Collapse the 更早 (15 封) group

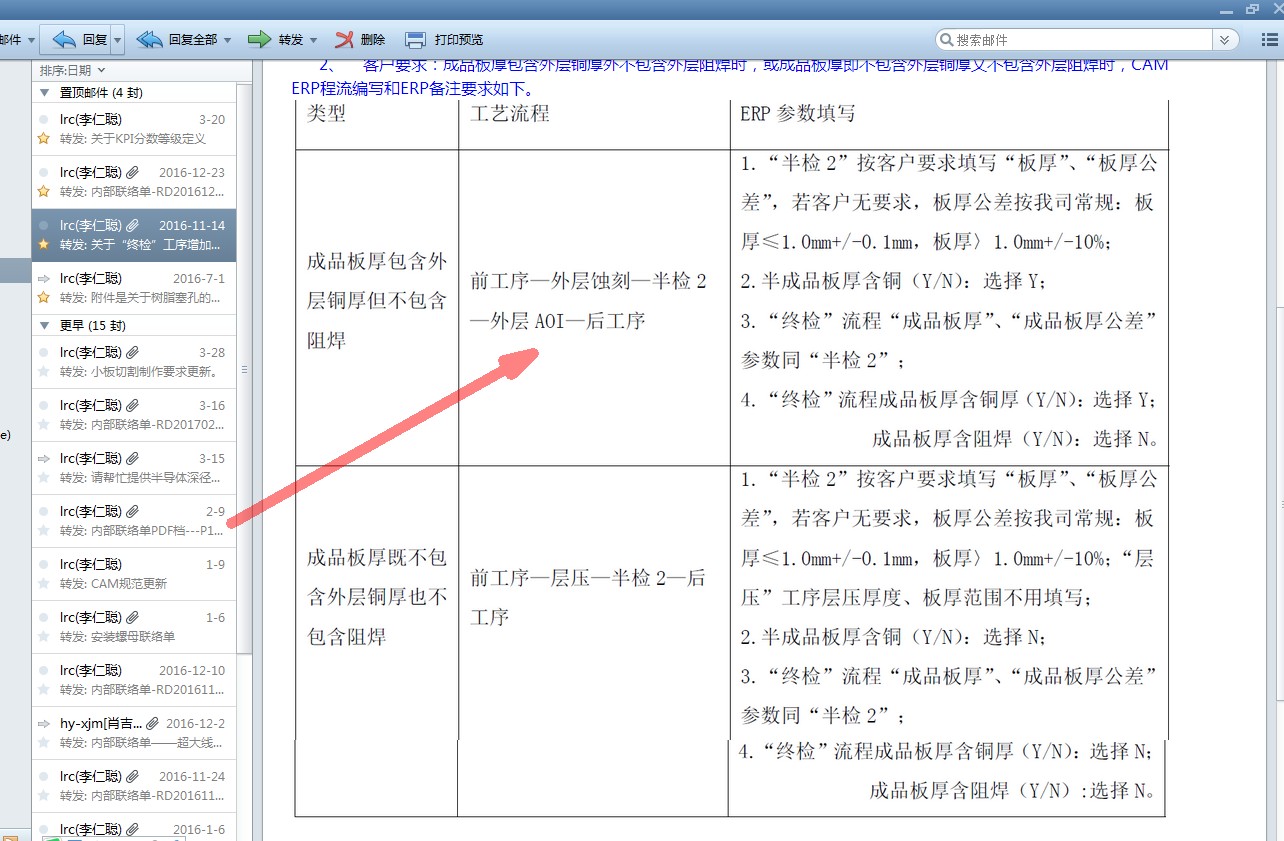coord(44,326)
